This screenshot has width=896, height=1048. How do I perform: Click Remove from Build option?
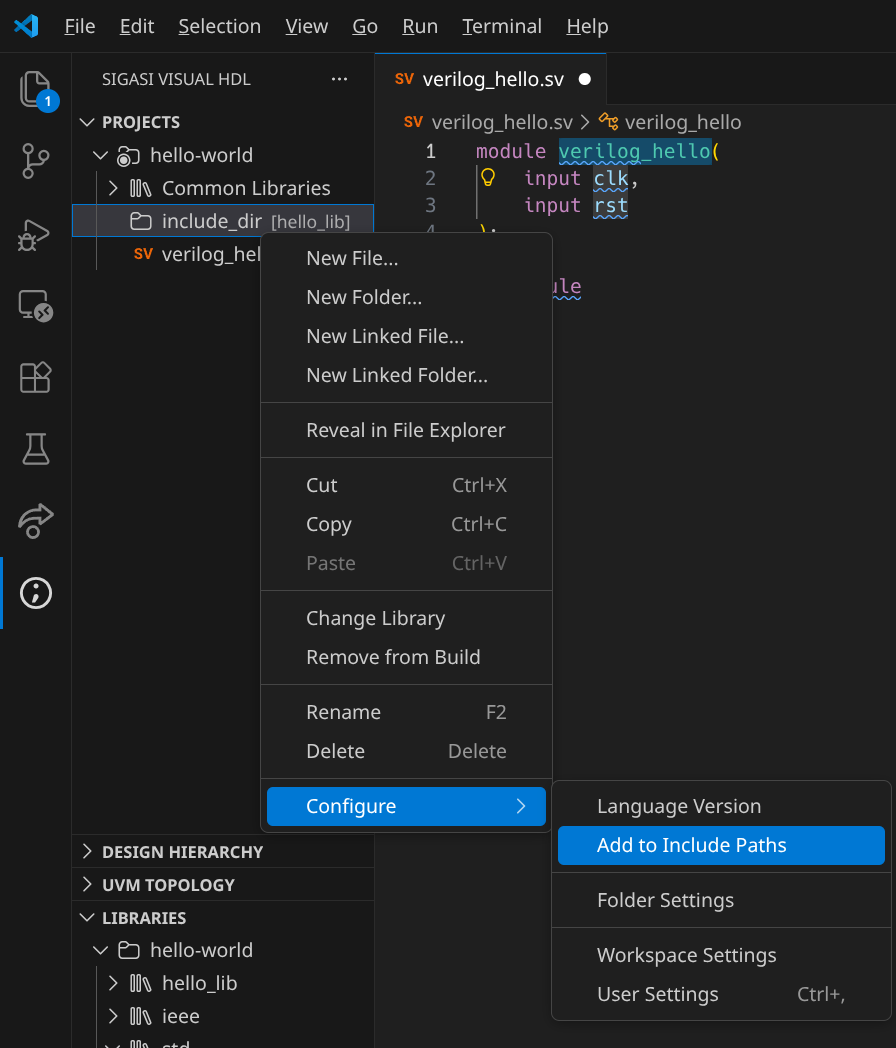[x=393, y=657]
